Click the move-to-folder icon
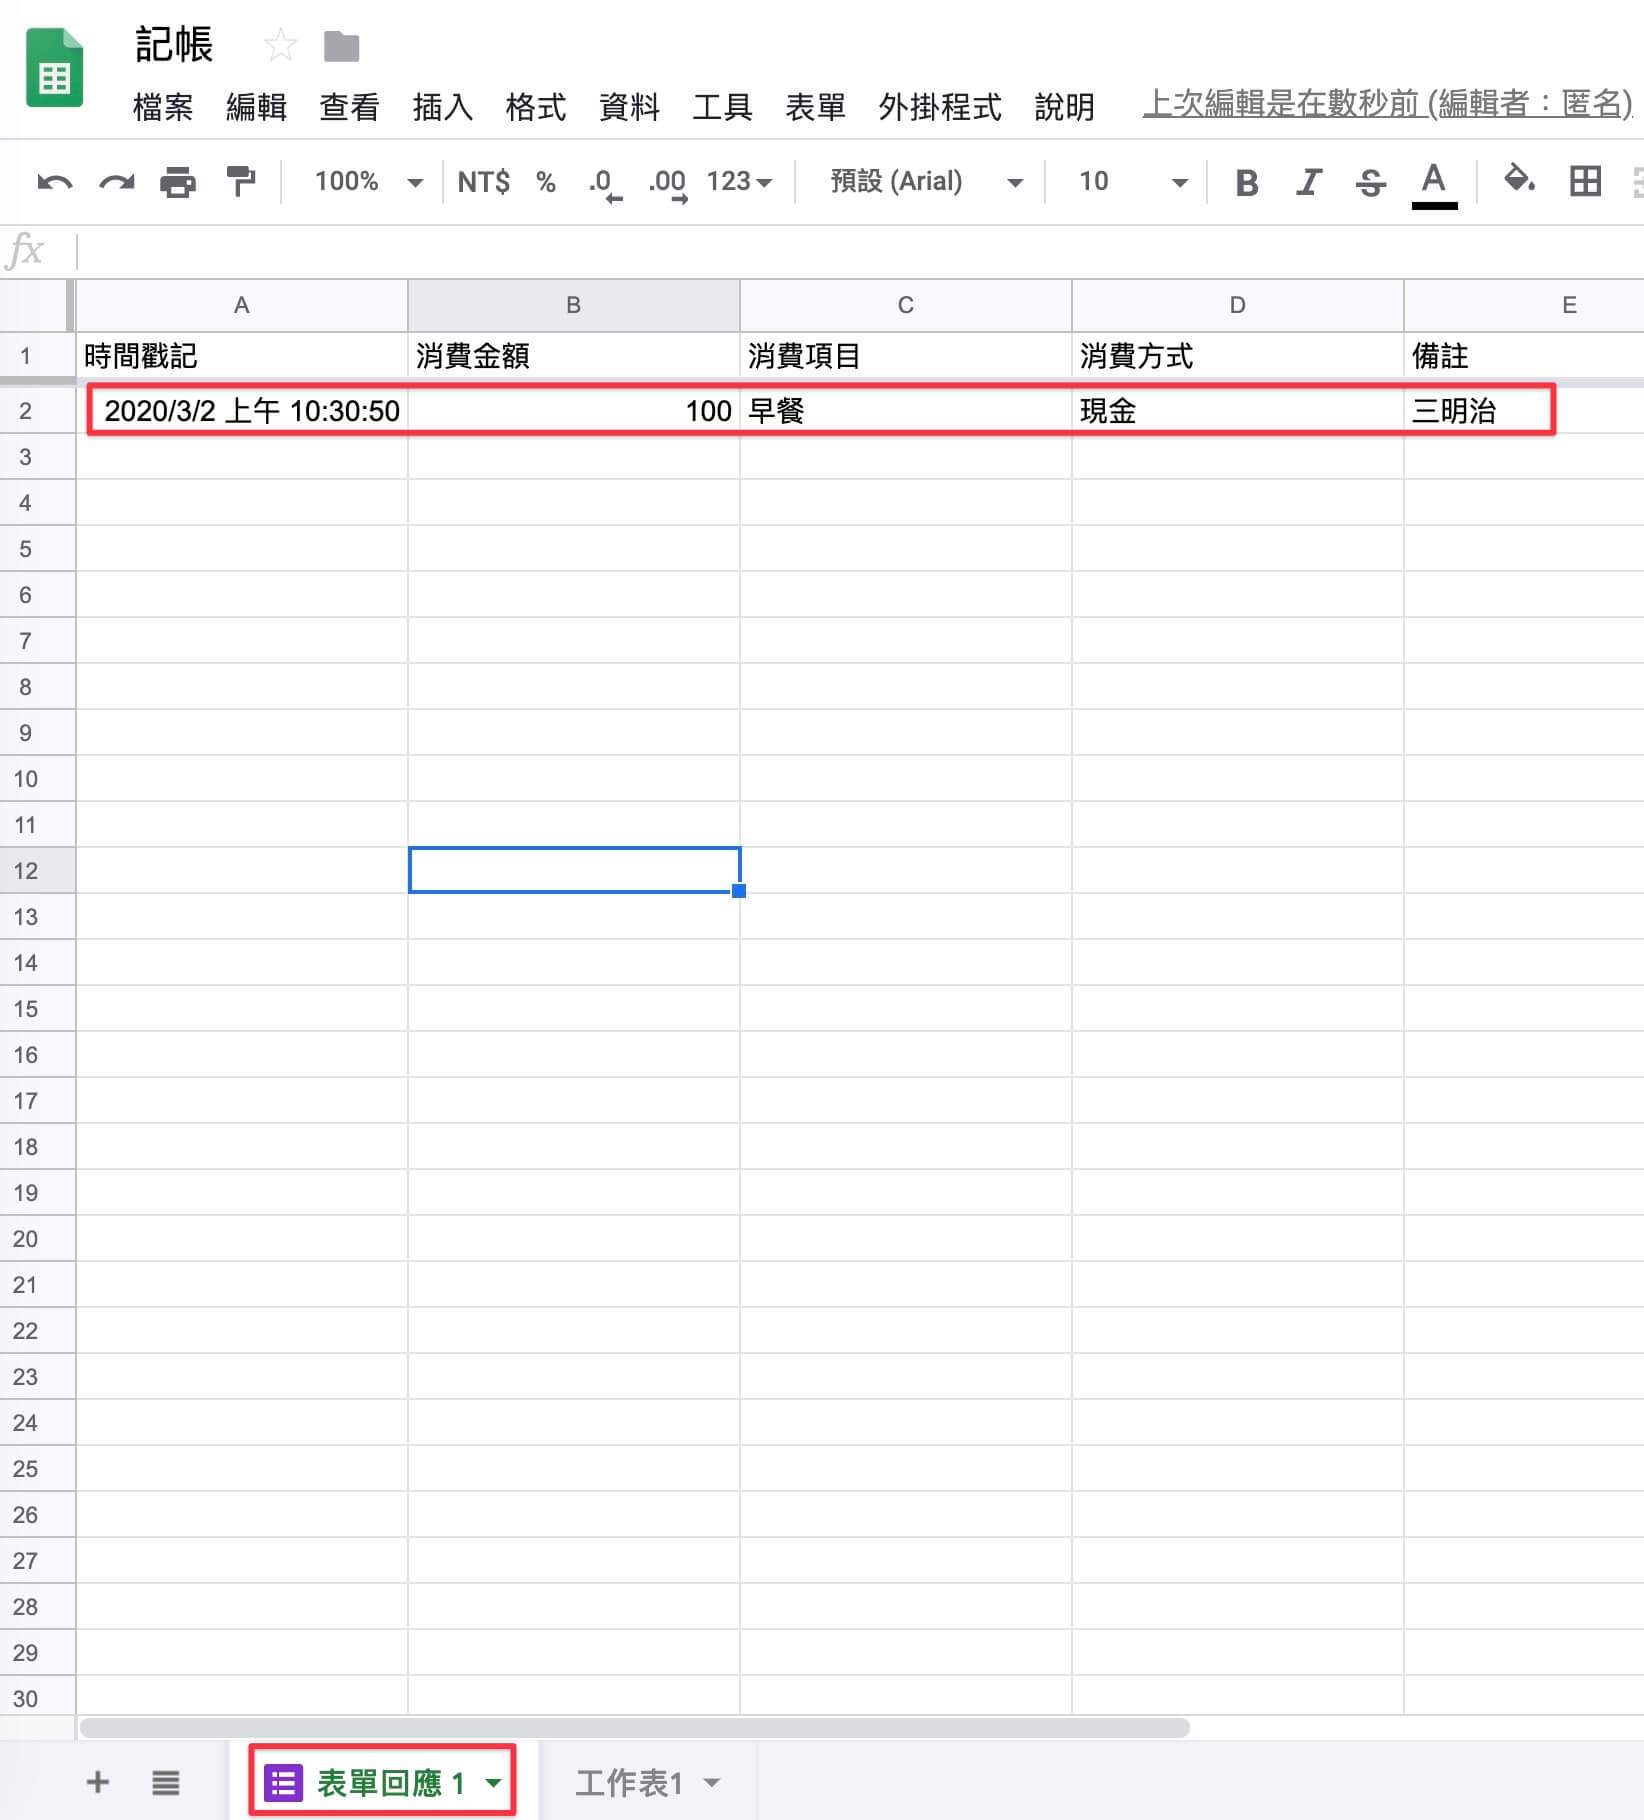 (341, 46)
